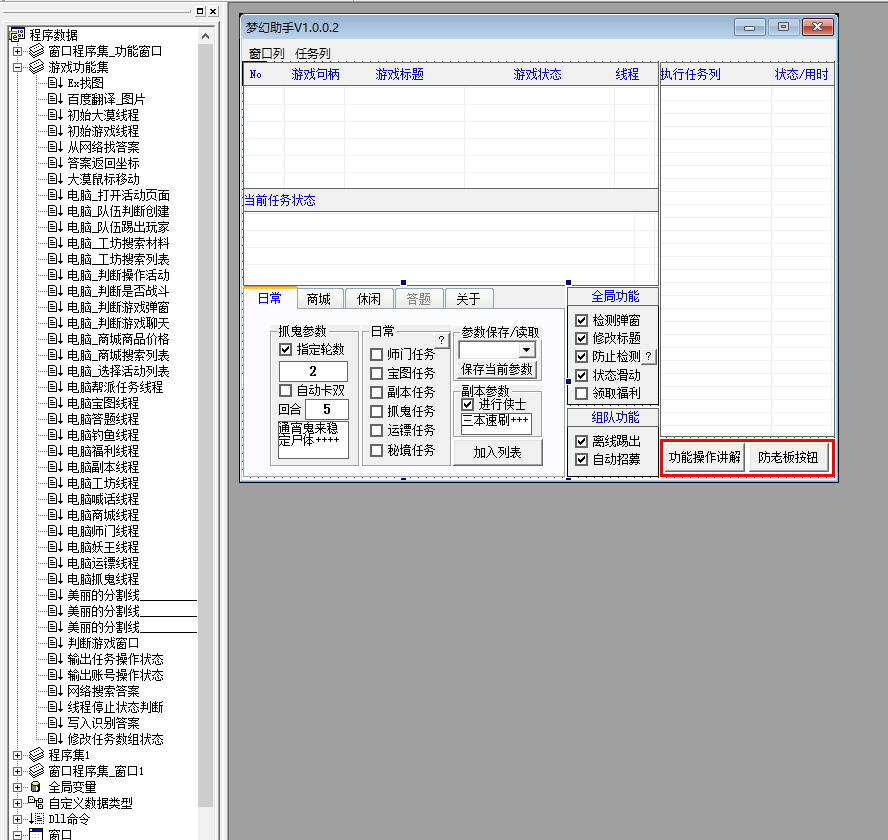Click the 全局变量 cylinder icon
The height and width of the screenshot is (840, 888).
pyautogui.click(x=36, y=787)
